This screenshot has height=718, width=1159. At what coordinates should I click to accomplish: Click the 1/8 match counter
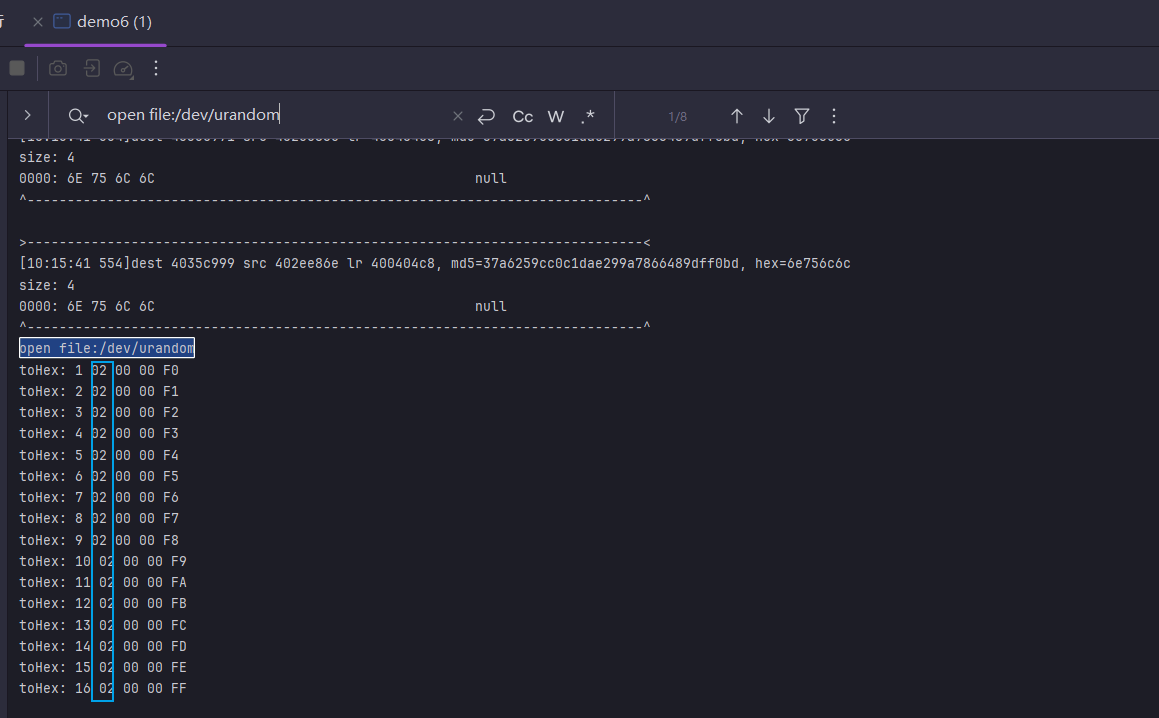coord(678,116)
